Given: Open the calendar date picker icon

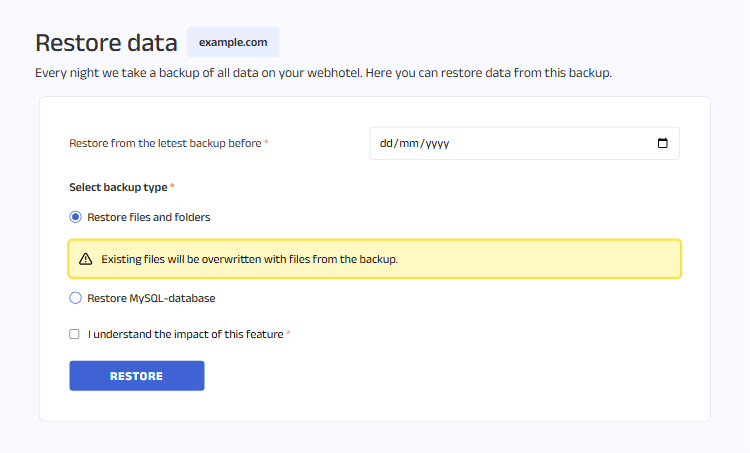Looking at the screenshot, I should click(662, 143).
